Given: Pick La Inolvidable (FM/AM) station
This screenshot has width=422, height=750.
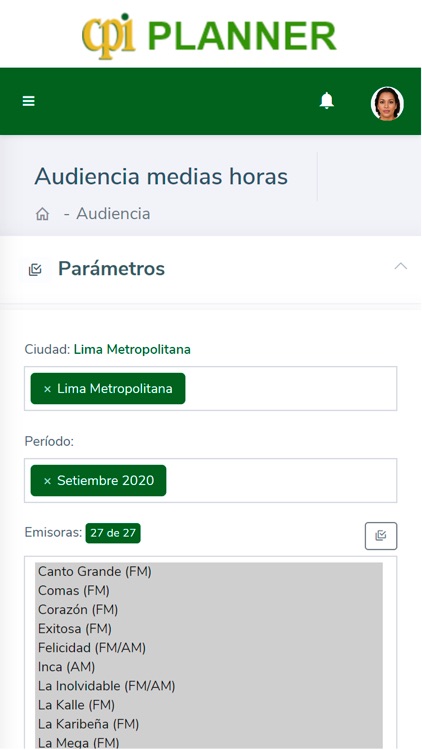Looking at the screenshot, I should [x=209, y=686].
